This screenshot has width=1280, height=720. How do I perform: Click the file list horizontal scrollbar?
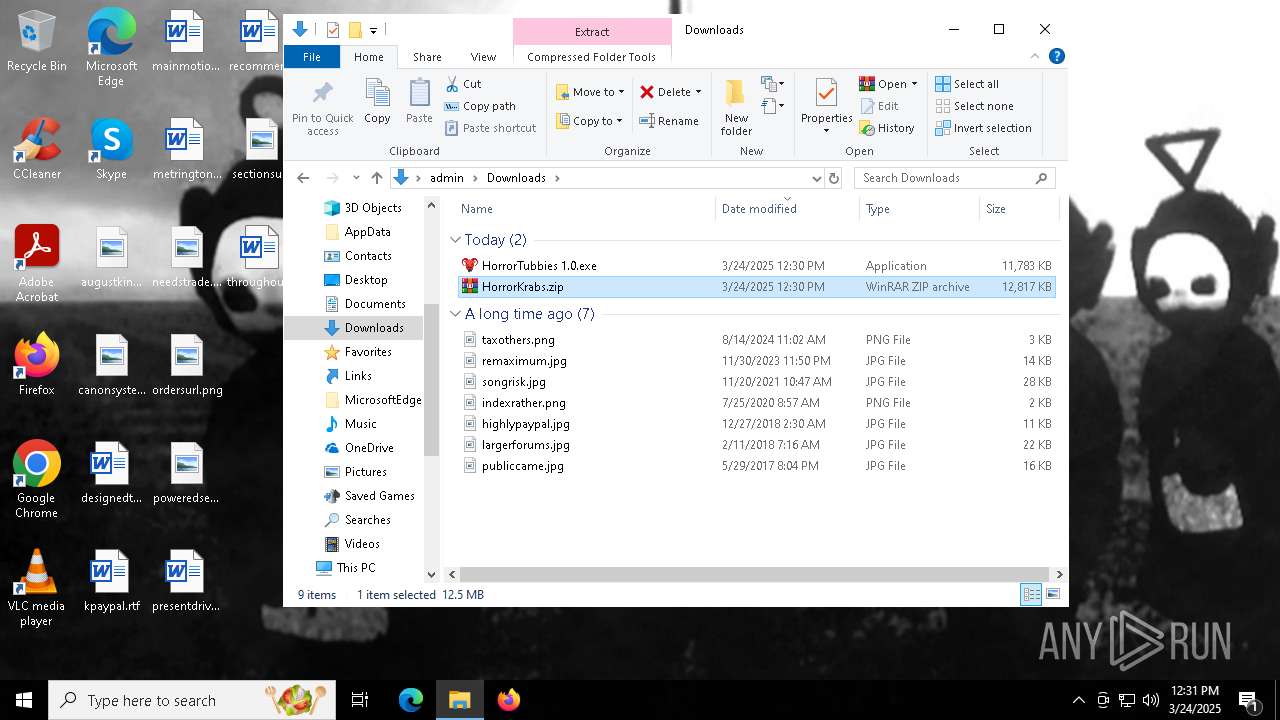tap(755, 574)
